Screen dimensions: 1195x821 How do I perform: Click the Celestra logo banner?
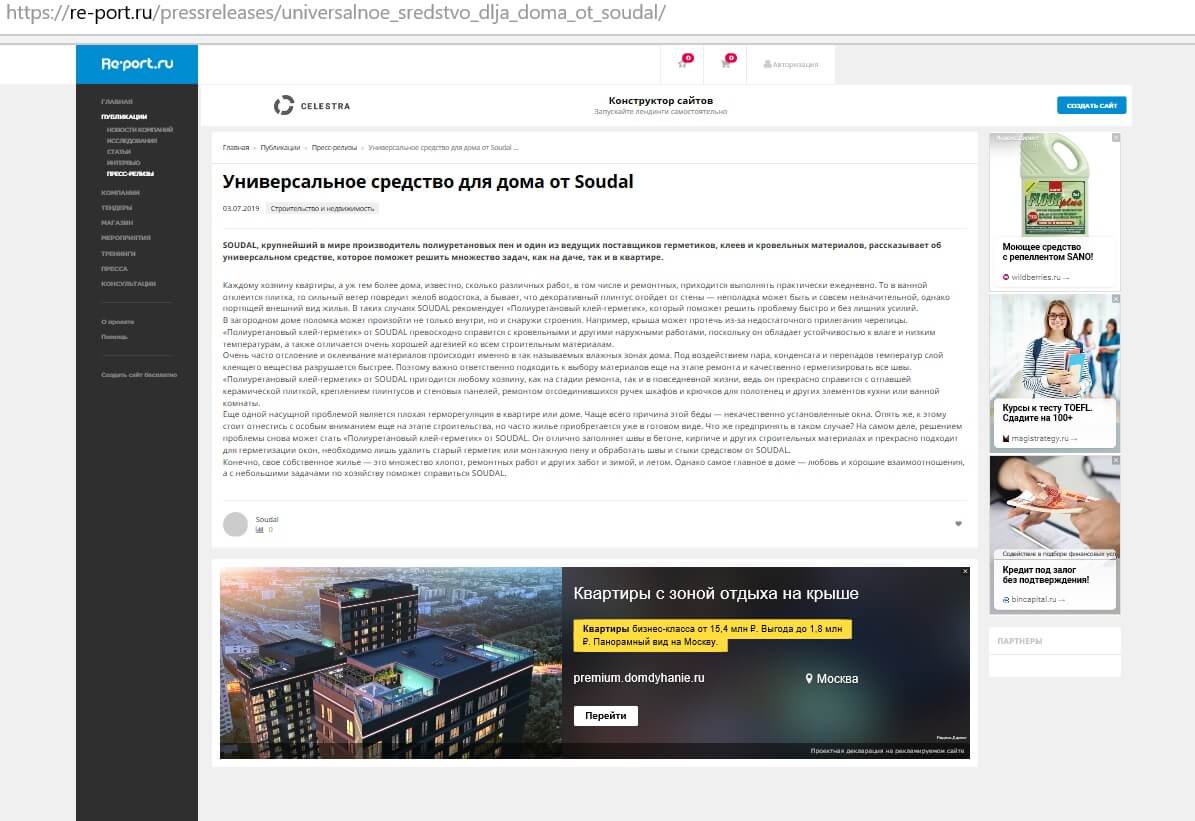pos(312,106)
